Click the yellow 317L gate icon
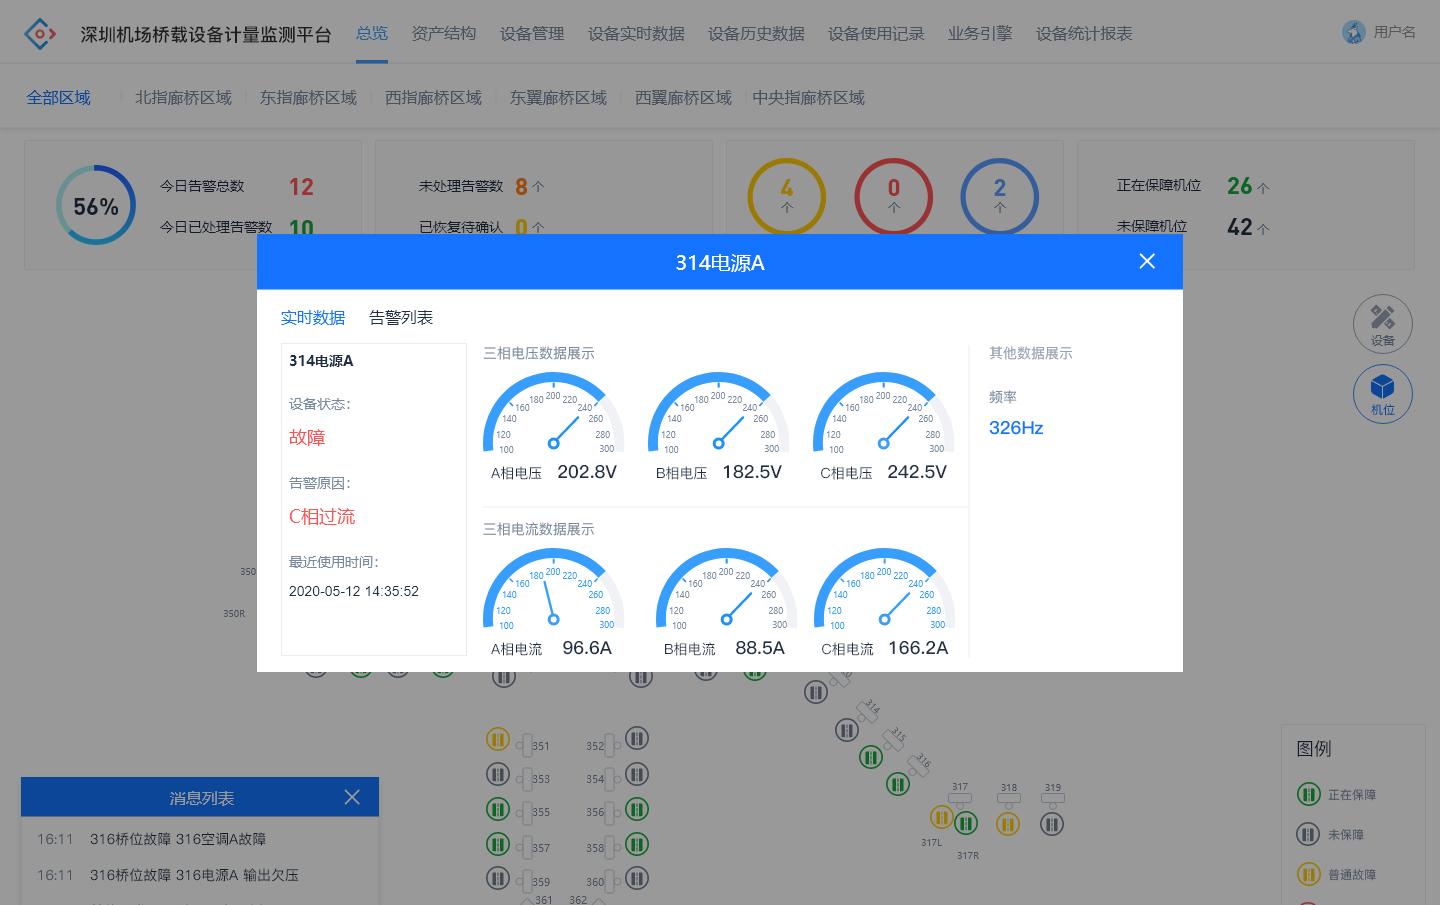 [x=941, y=817]
